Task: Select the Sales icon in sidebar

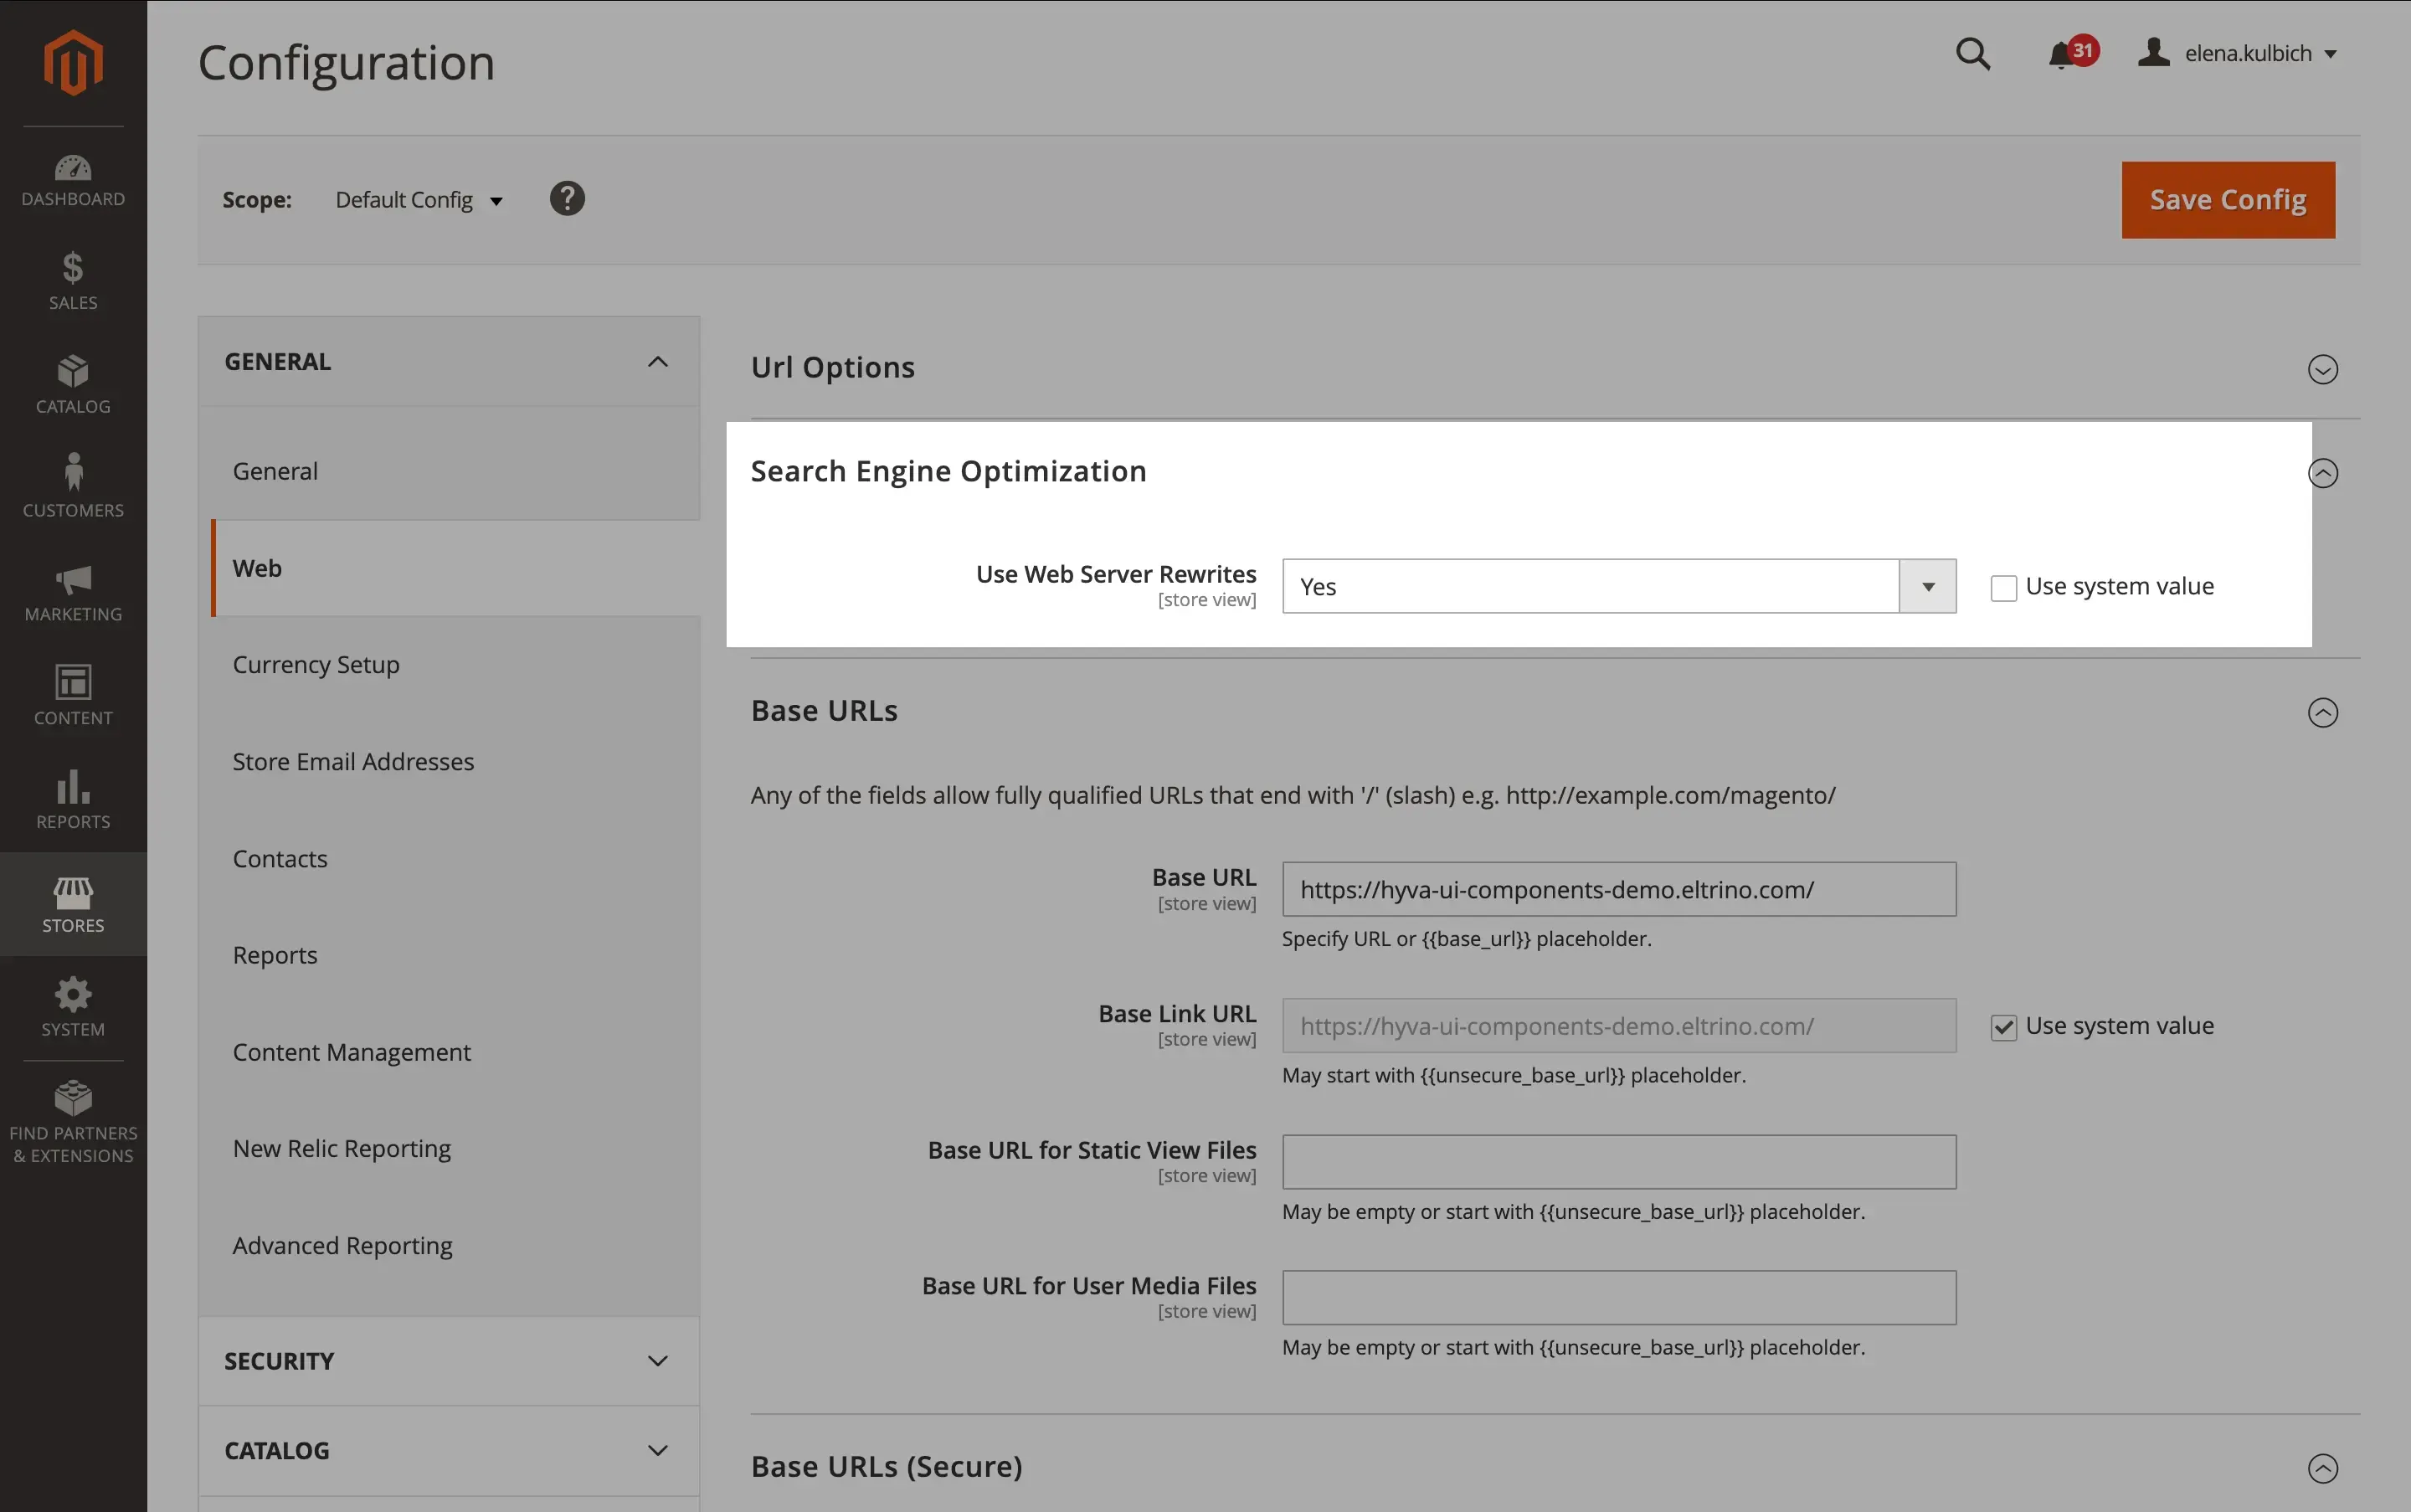Action: coord(73,280)
